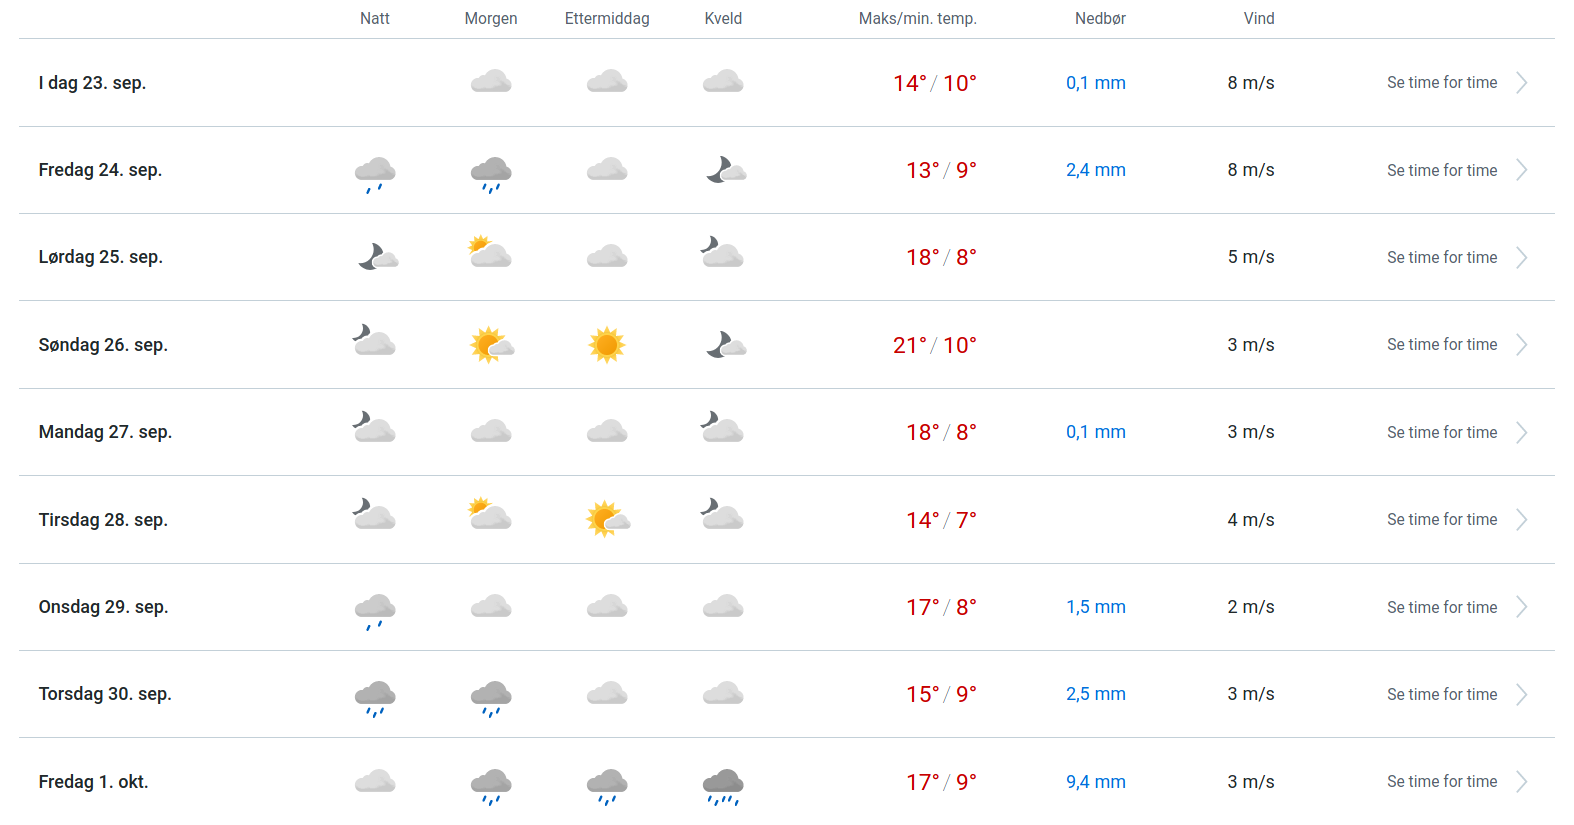The image size is (1574, 825).
Task: Click Mandag night moon cloud icon
Action: [374, 428]
